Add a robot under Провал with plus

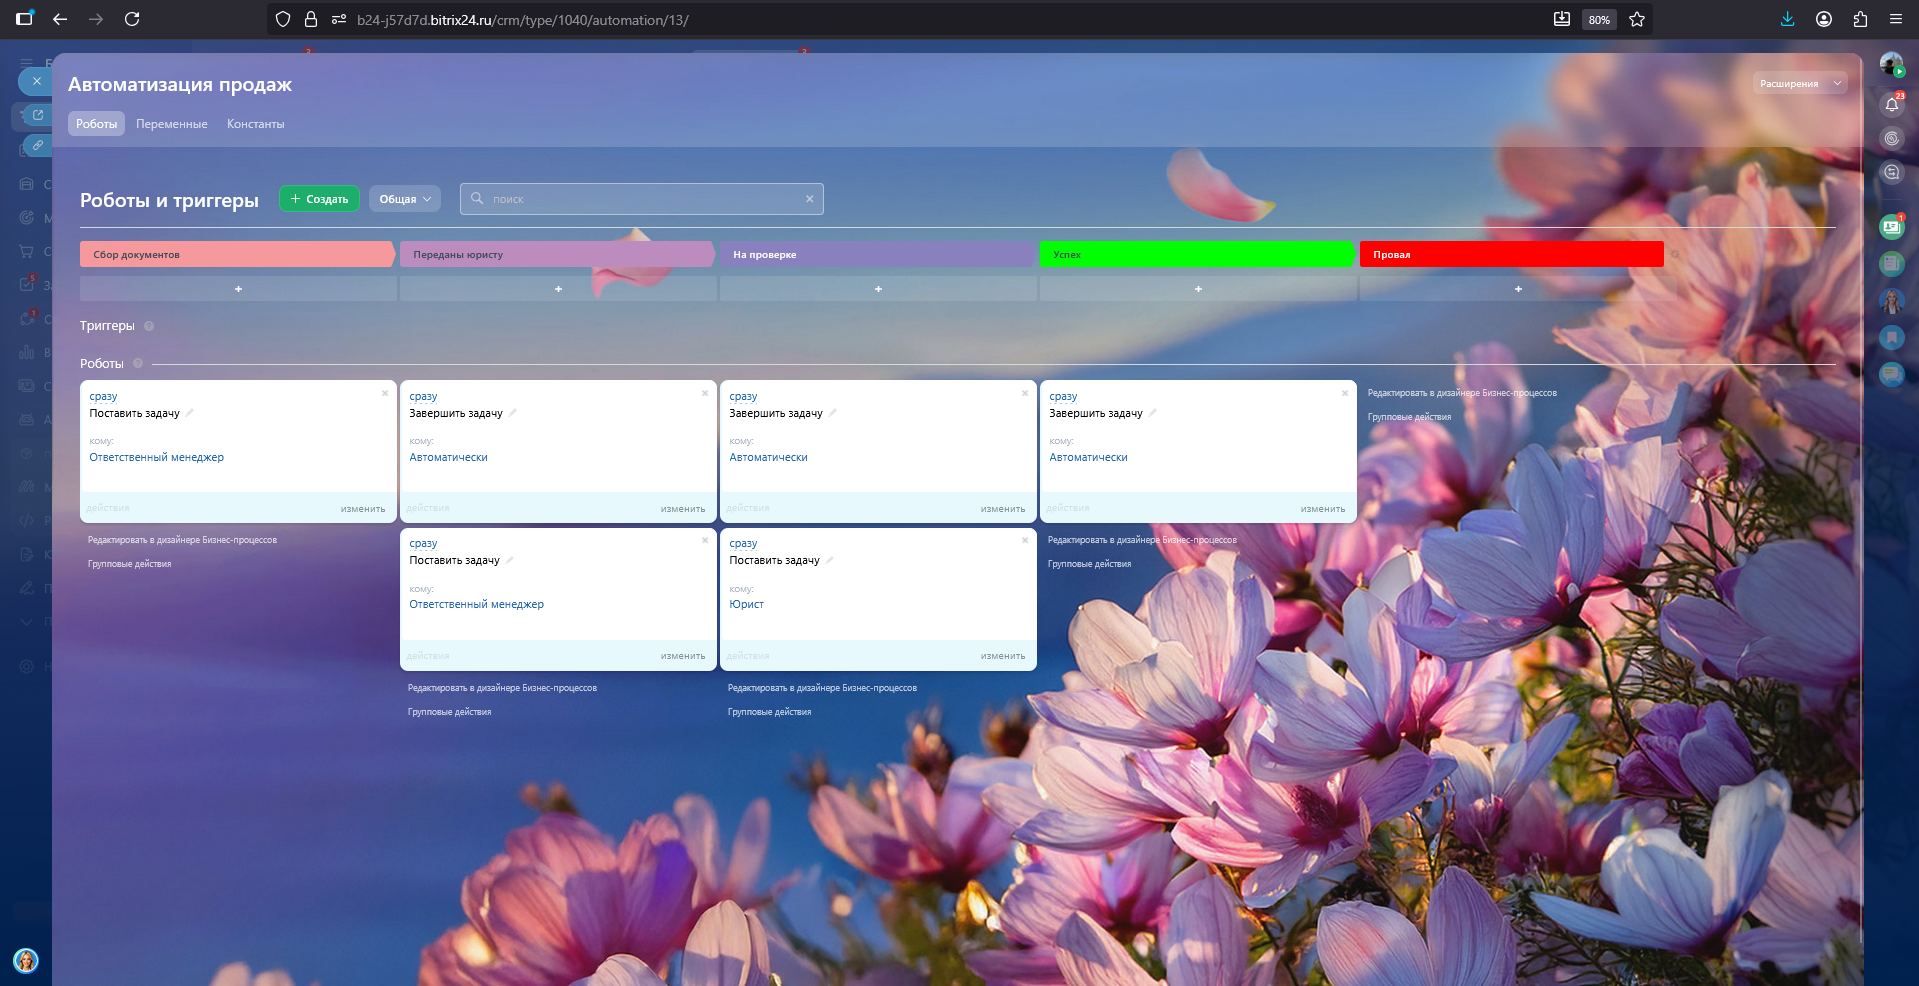pos(1518,289)
